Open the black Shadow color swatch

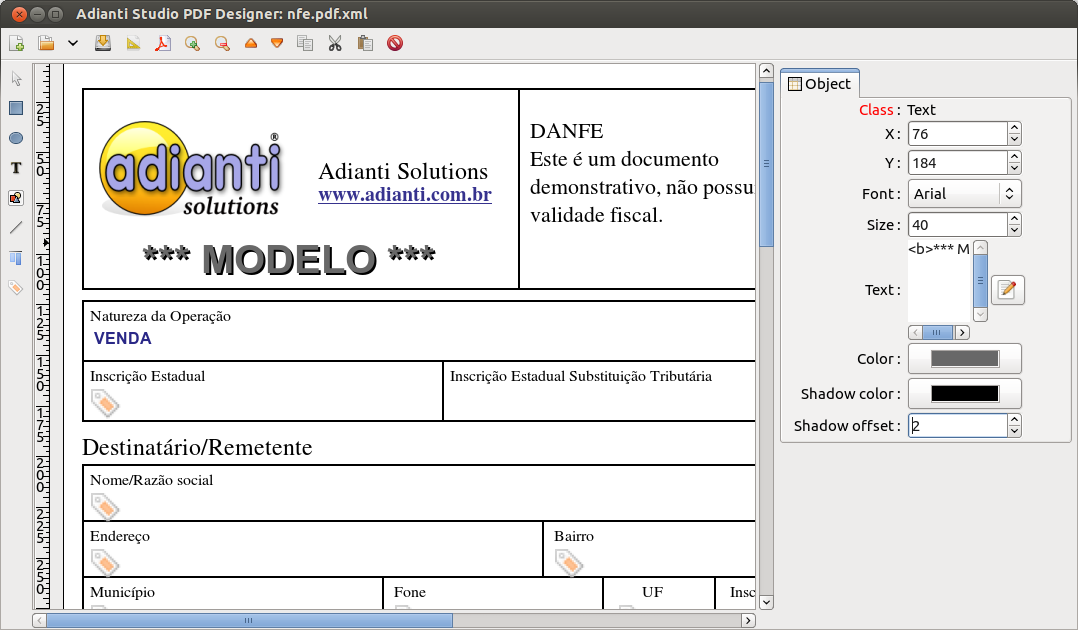(965, 393)
